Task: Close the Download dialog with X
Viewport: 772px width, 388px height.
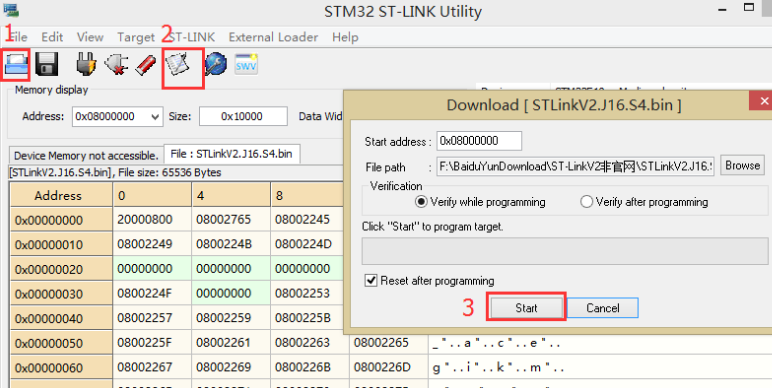Action: [763, 101]
